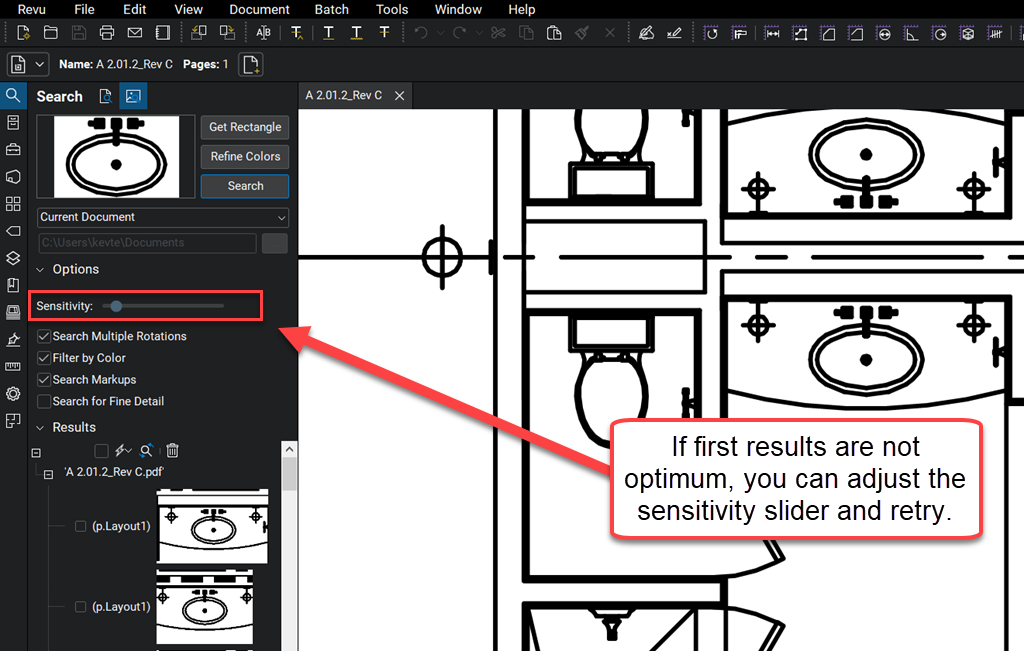
Task: Open the Current Document search scope dropdown
Action: [x=162, y=217]
